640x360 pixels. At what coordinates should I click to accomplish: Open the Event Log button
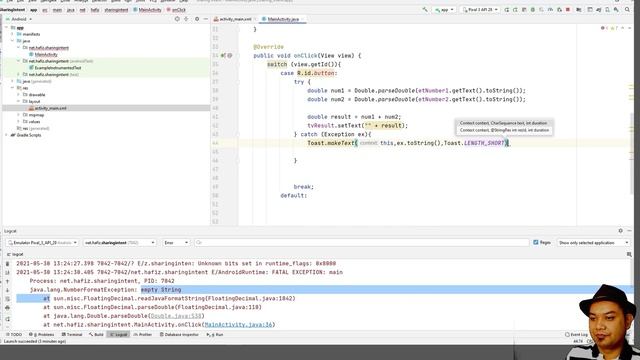point(576,334)
